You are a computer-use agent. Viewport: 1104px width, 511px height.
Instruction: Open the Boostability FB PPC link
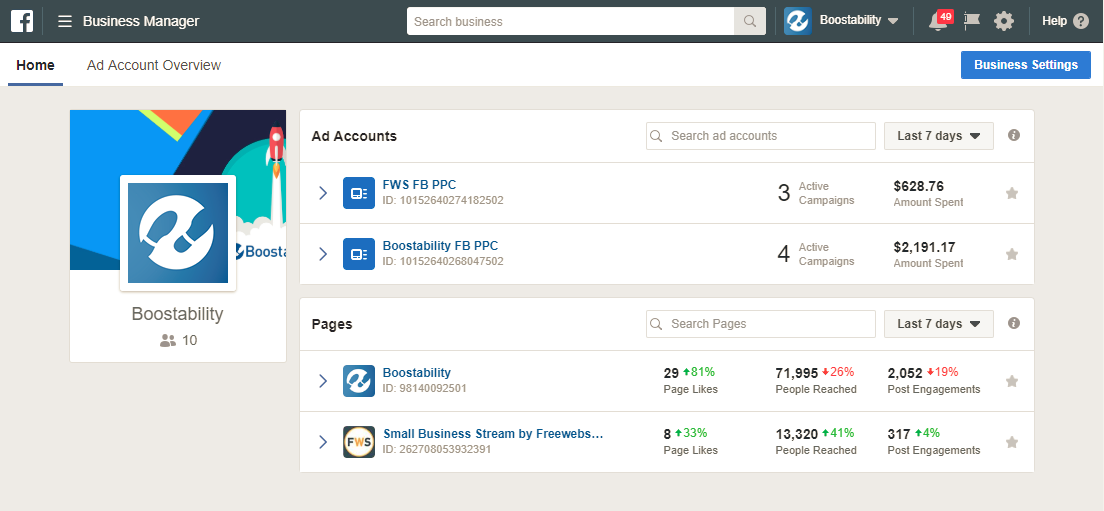(x=440, y=246)
